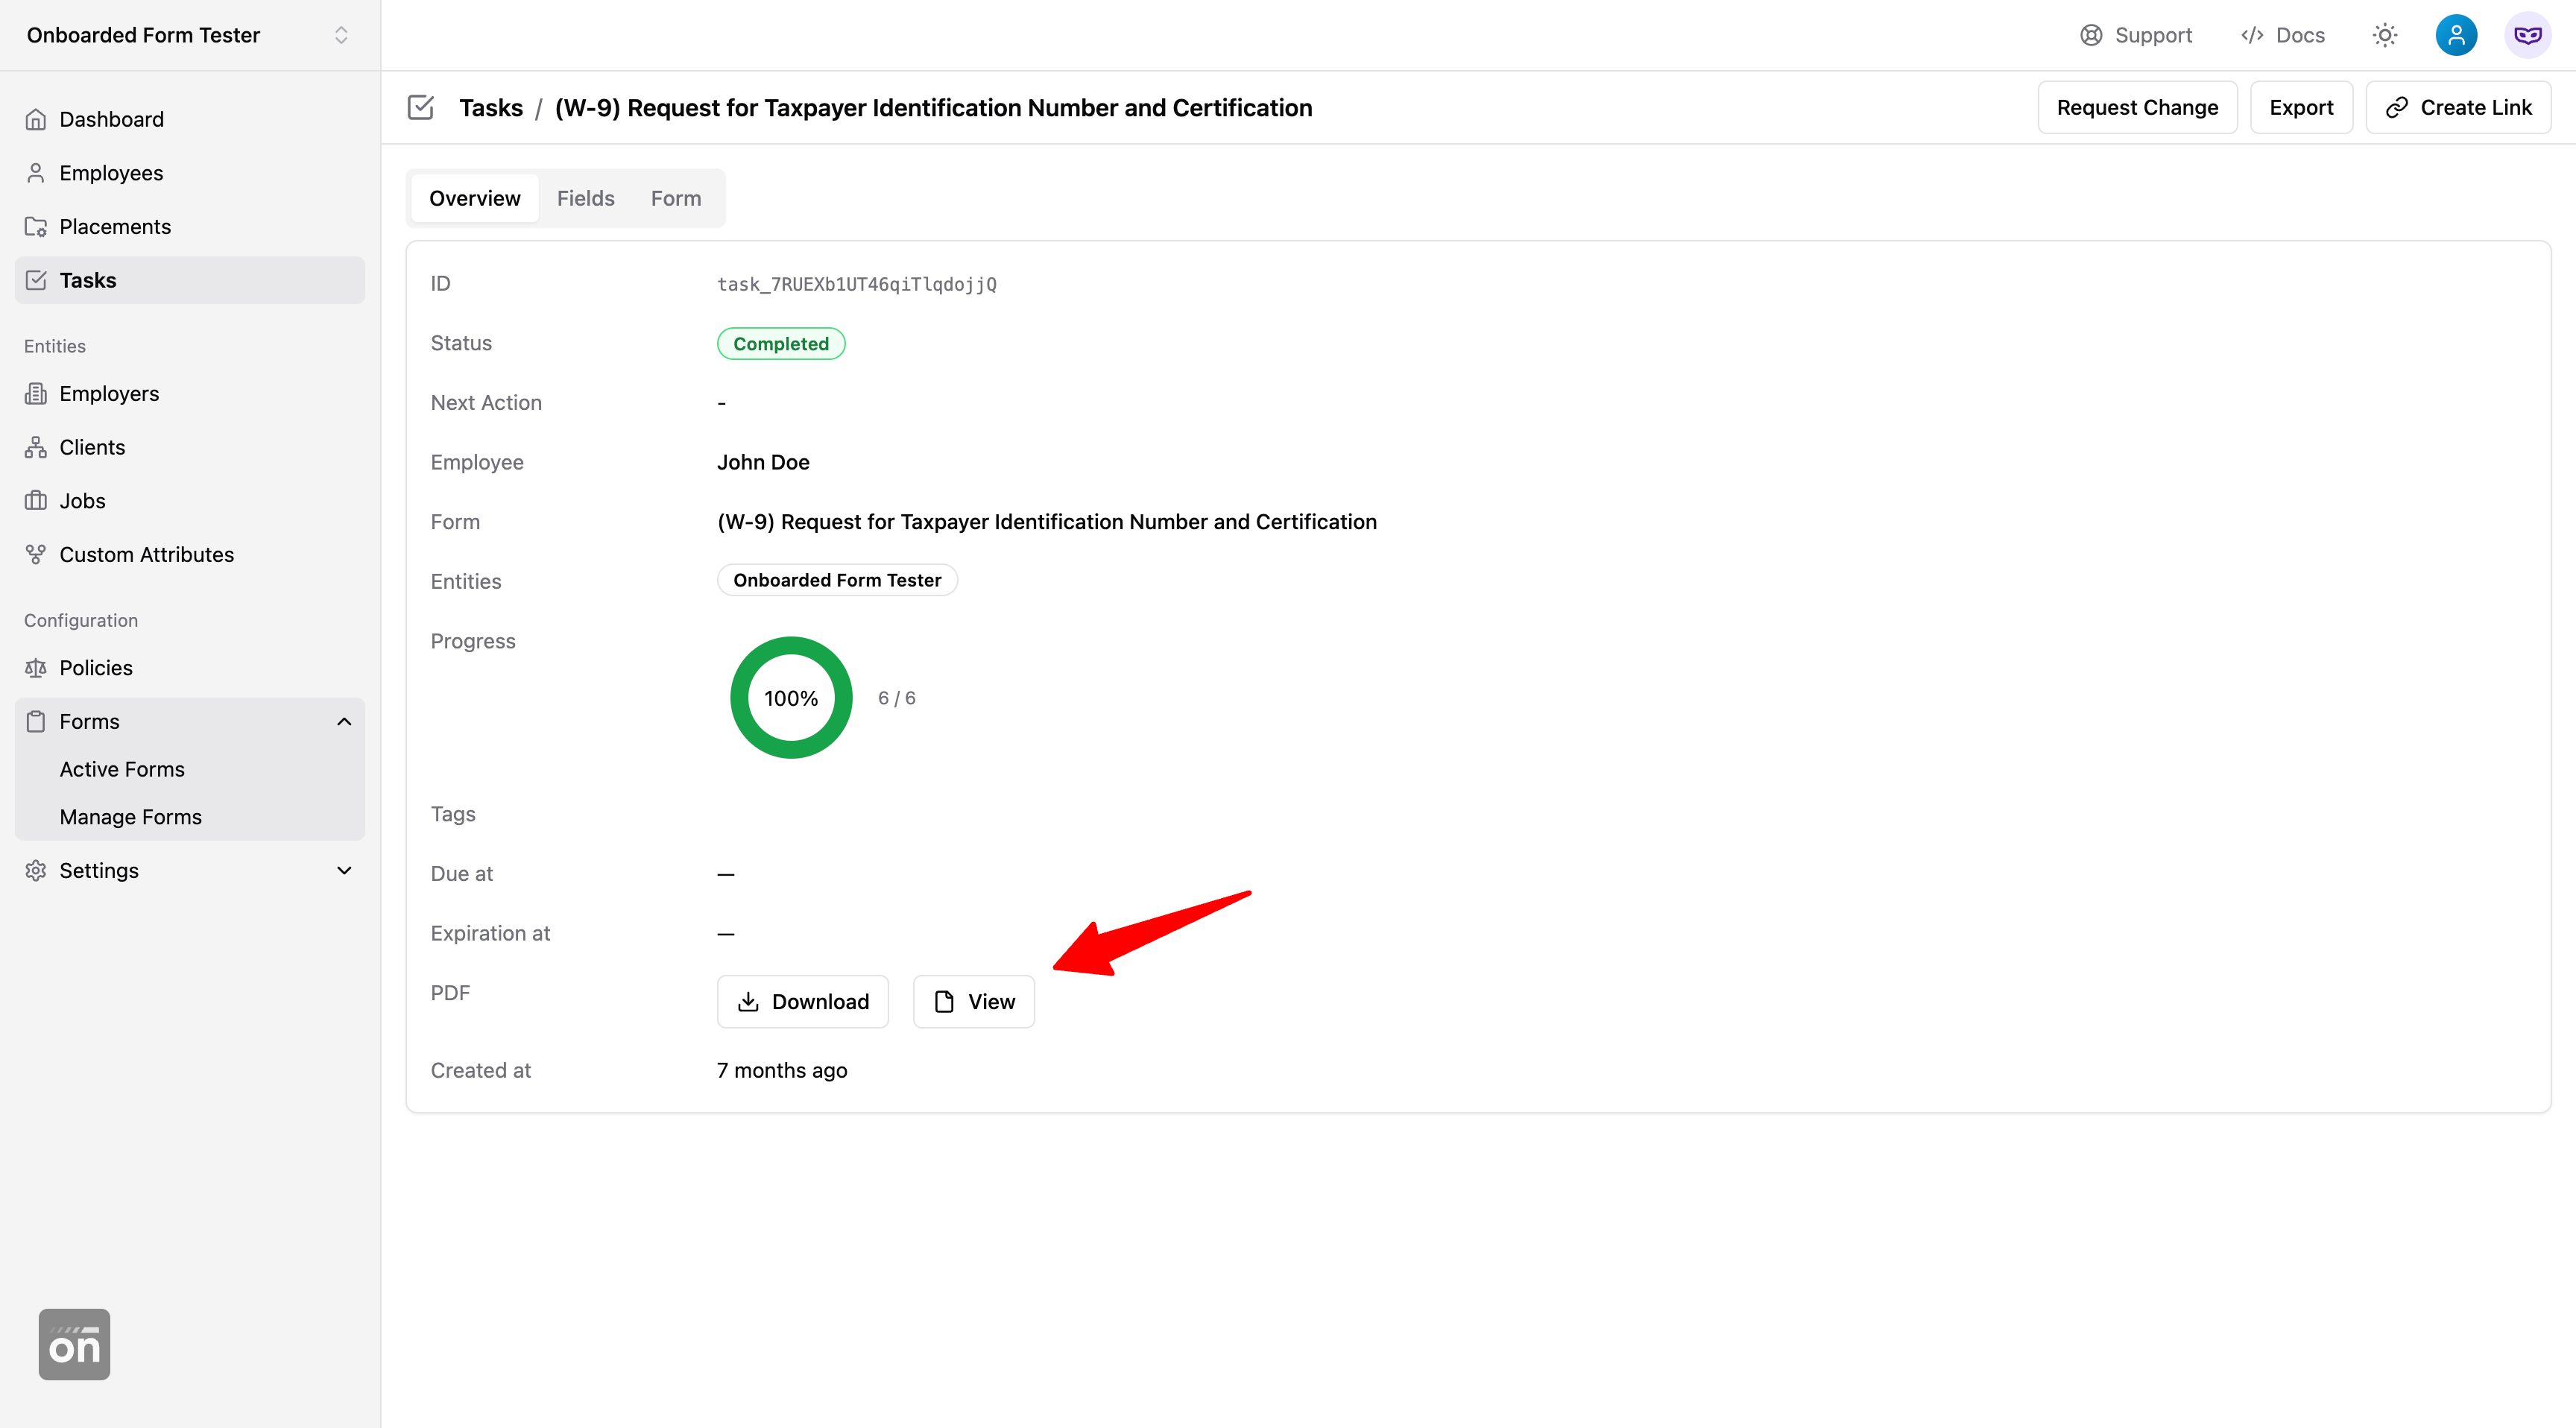
Task: Click the Tasks checkbox icon in breadcrumb
Action: click(x=421, y=107)
